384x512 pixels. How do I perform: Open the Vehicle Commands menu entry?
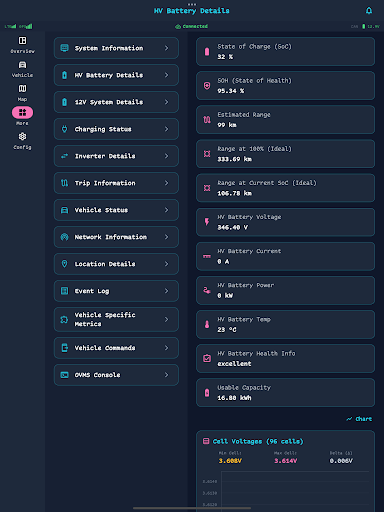[x=116, y=348]
